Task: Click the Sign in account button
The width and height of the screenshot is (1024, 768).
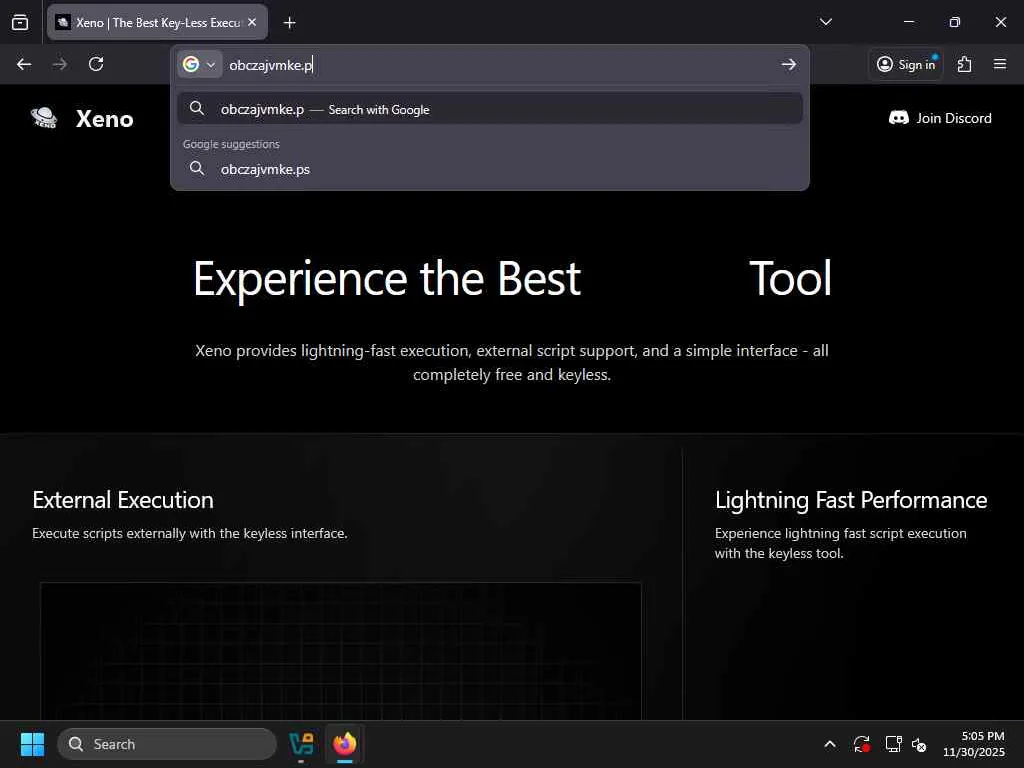Action: pos(906,64)
